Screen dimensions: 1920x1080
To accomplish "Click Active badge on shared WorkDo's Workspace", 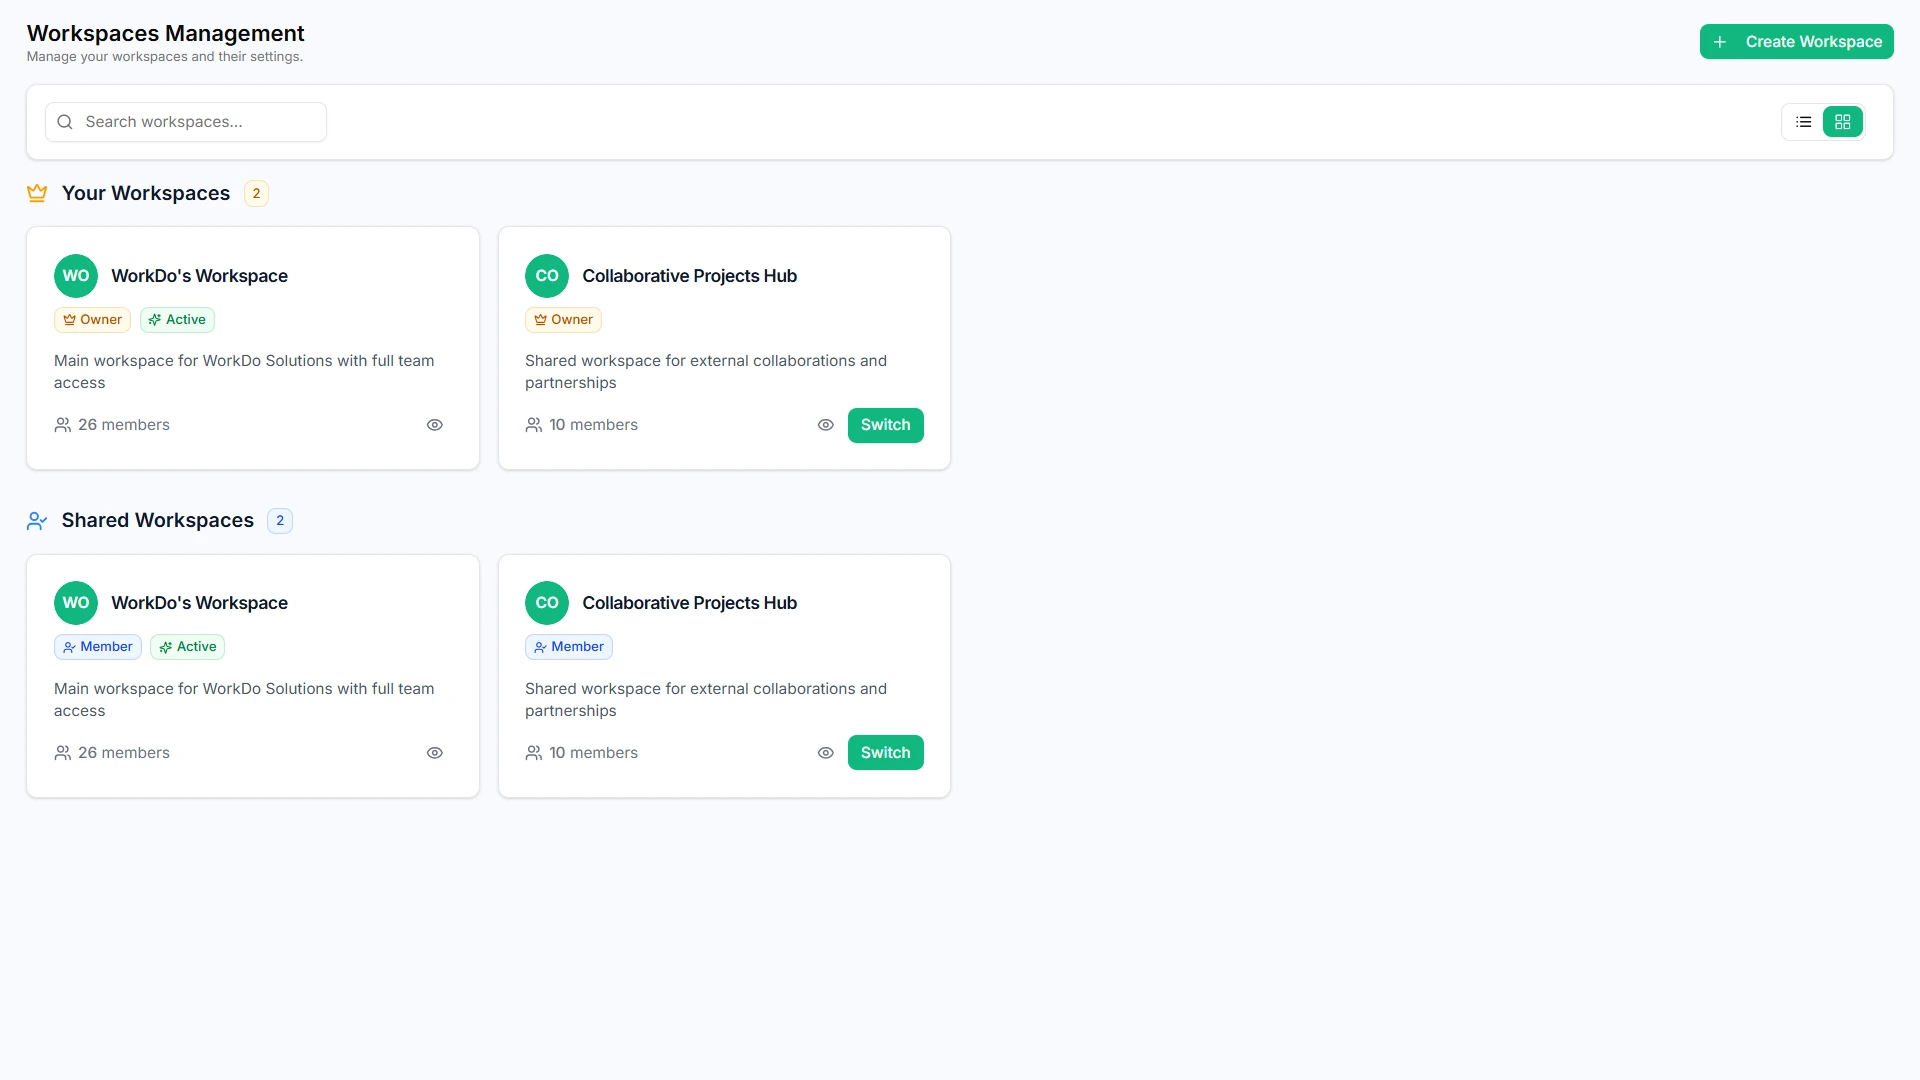I will point(187,647).
